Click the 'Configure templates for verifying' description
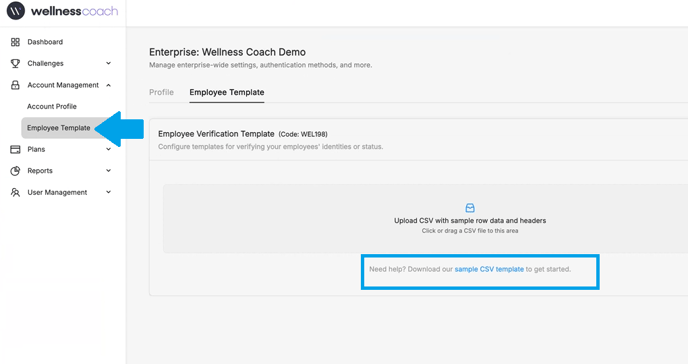Image resolution: width=688 pixels, height=364 pixels. [x=271, y=147]
